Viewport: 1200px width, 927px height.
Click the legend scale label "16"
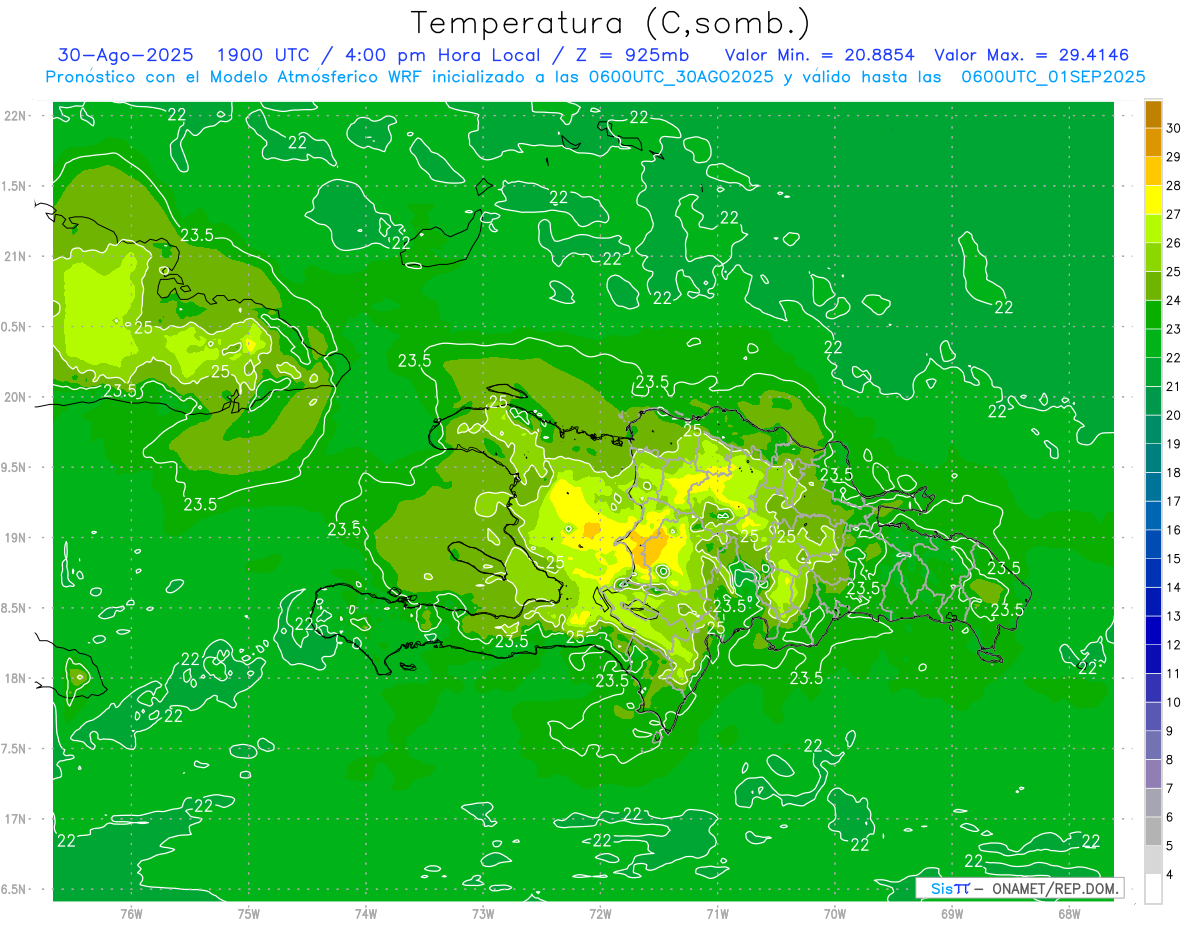(1174, 530)
